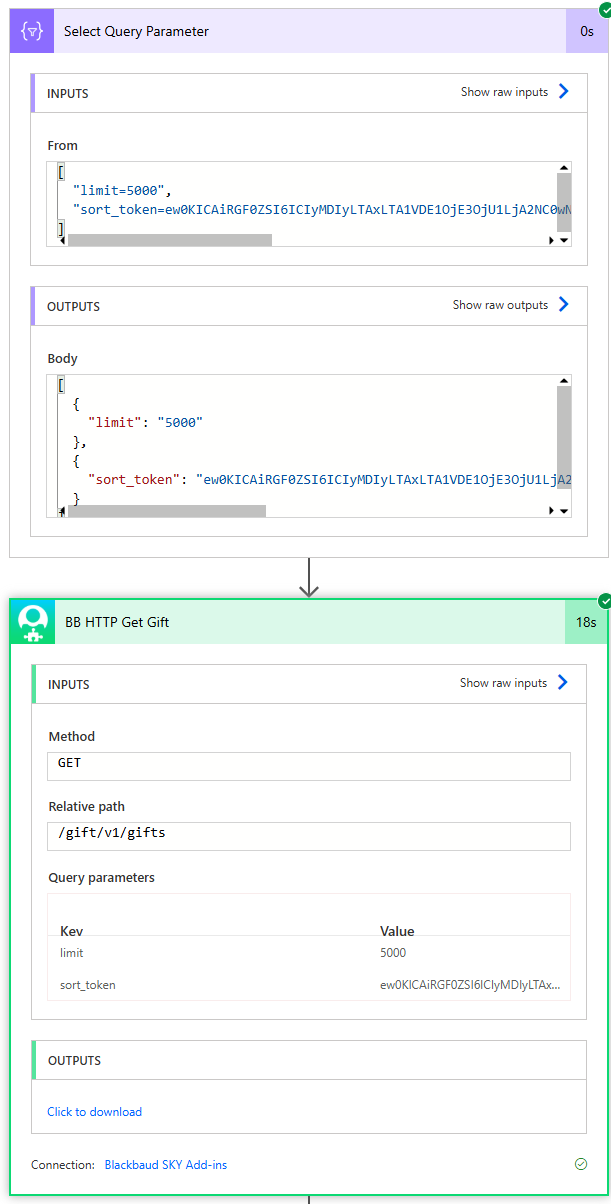Open the Blackbaud SKY Add-ins connection link

point(165,1165)
